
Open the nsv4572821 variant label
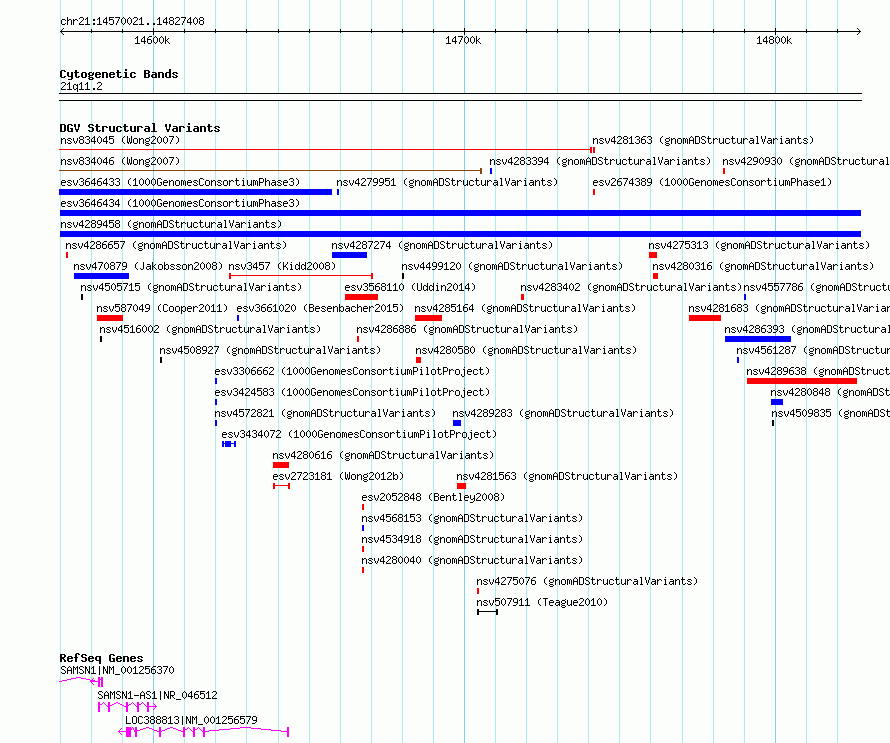325,413
